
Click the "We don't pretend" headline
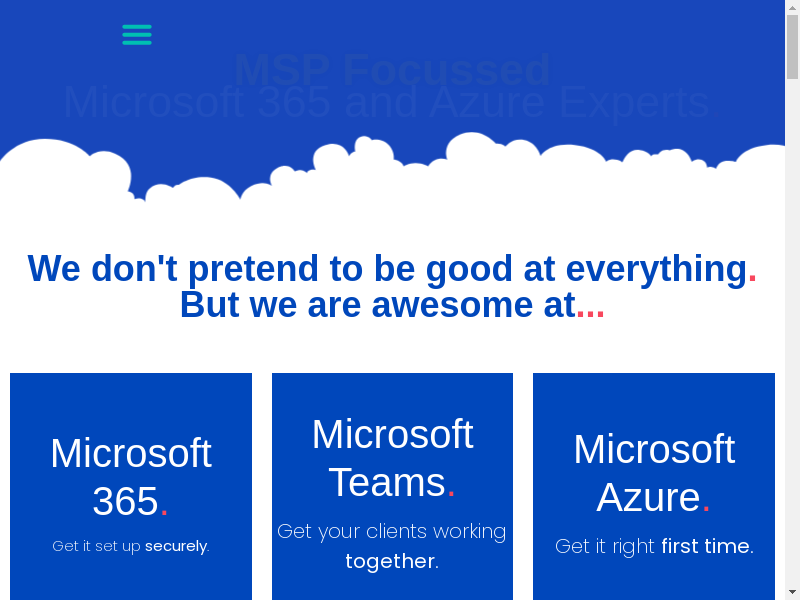(x=387, y=269)
